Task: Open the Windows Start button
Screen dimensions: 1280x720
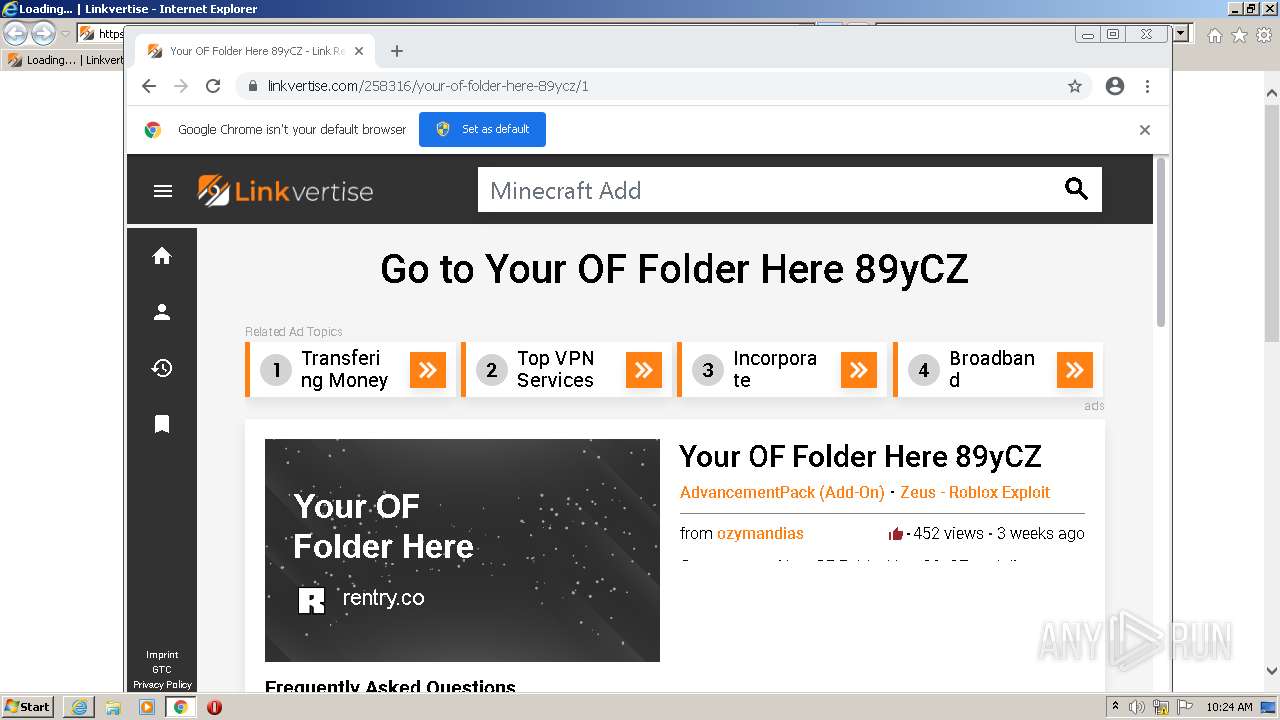Action: tap(28, 707)
